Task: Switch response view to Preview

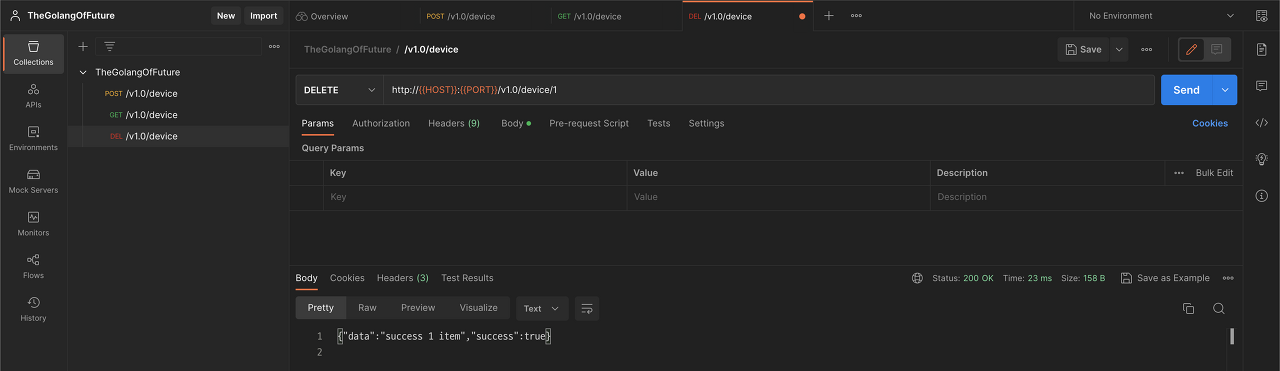Action: 418,308
